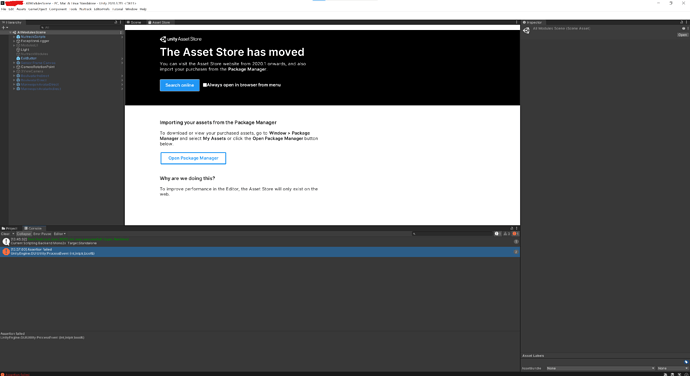The width and height of the screenshot is (690, 376).
Task: Open the Console panel options menu dots
Action: click(x=517, y=228)
